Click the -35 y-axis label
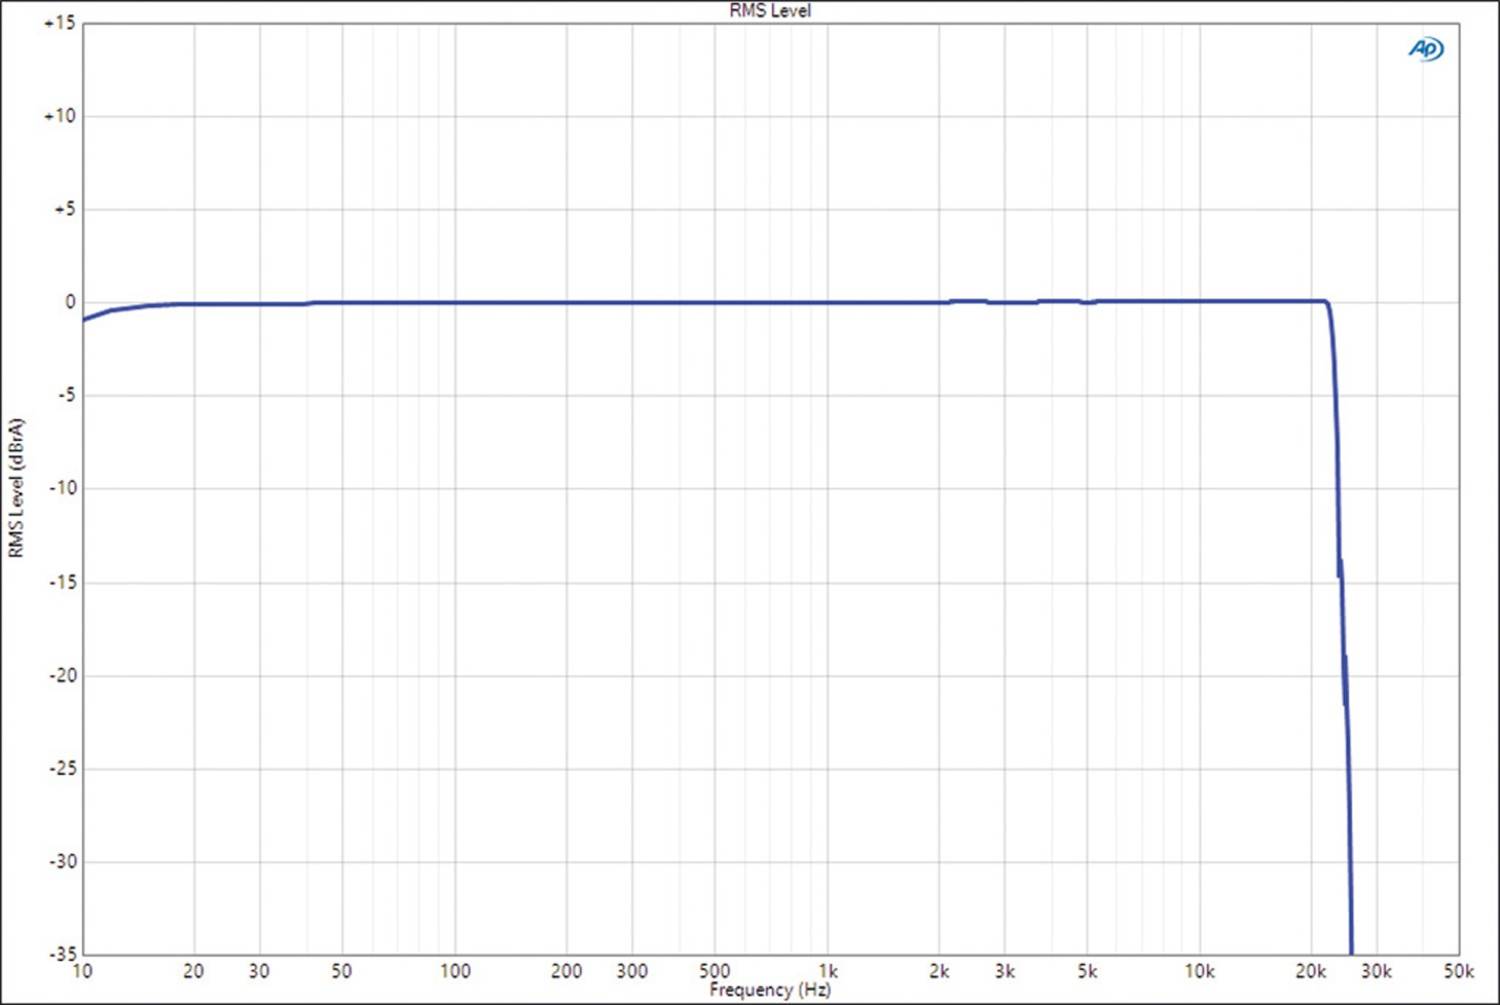The image size is (1500, 1005). (x=62, y=954)
